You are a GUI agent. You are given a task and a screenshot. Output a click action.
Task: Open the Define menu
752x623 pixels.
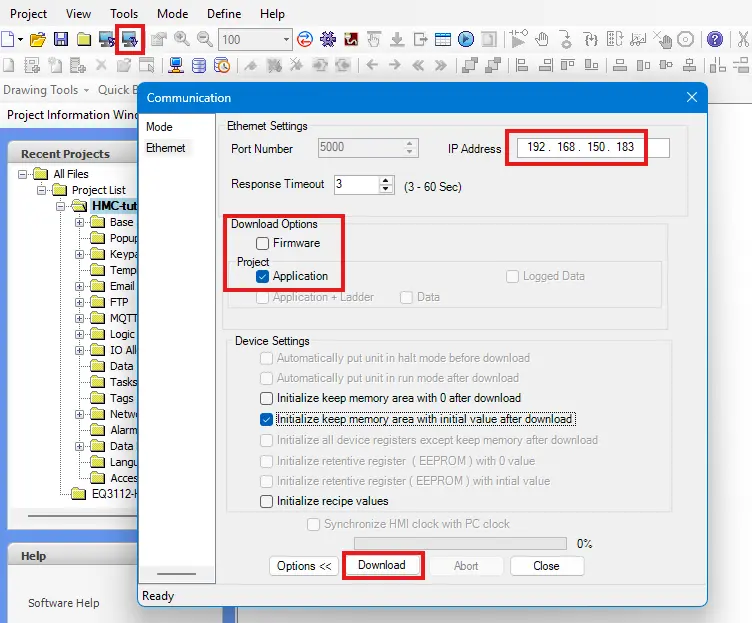[x=223, y=14]
